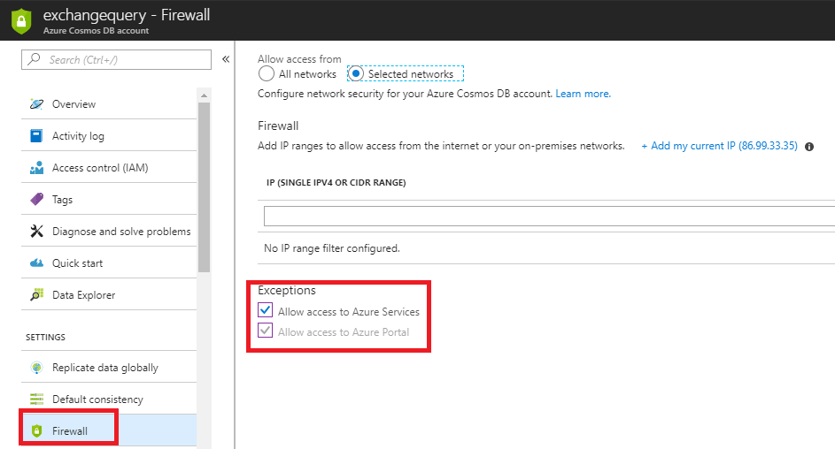
Task: Open the Learn more link
Action: click(583, 94)
